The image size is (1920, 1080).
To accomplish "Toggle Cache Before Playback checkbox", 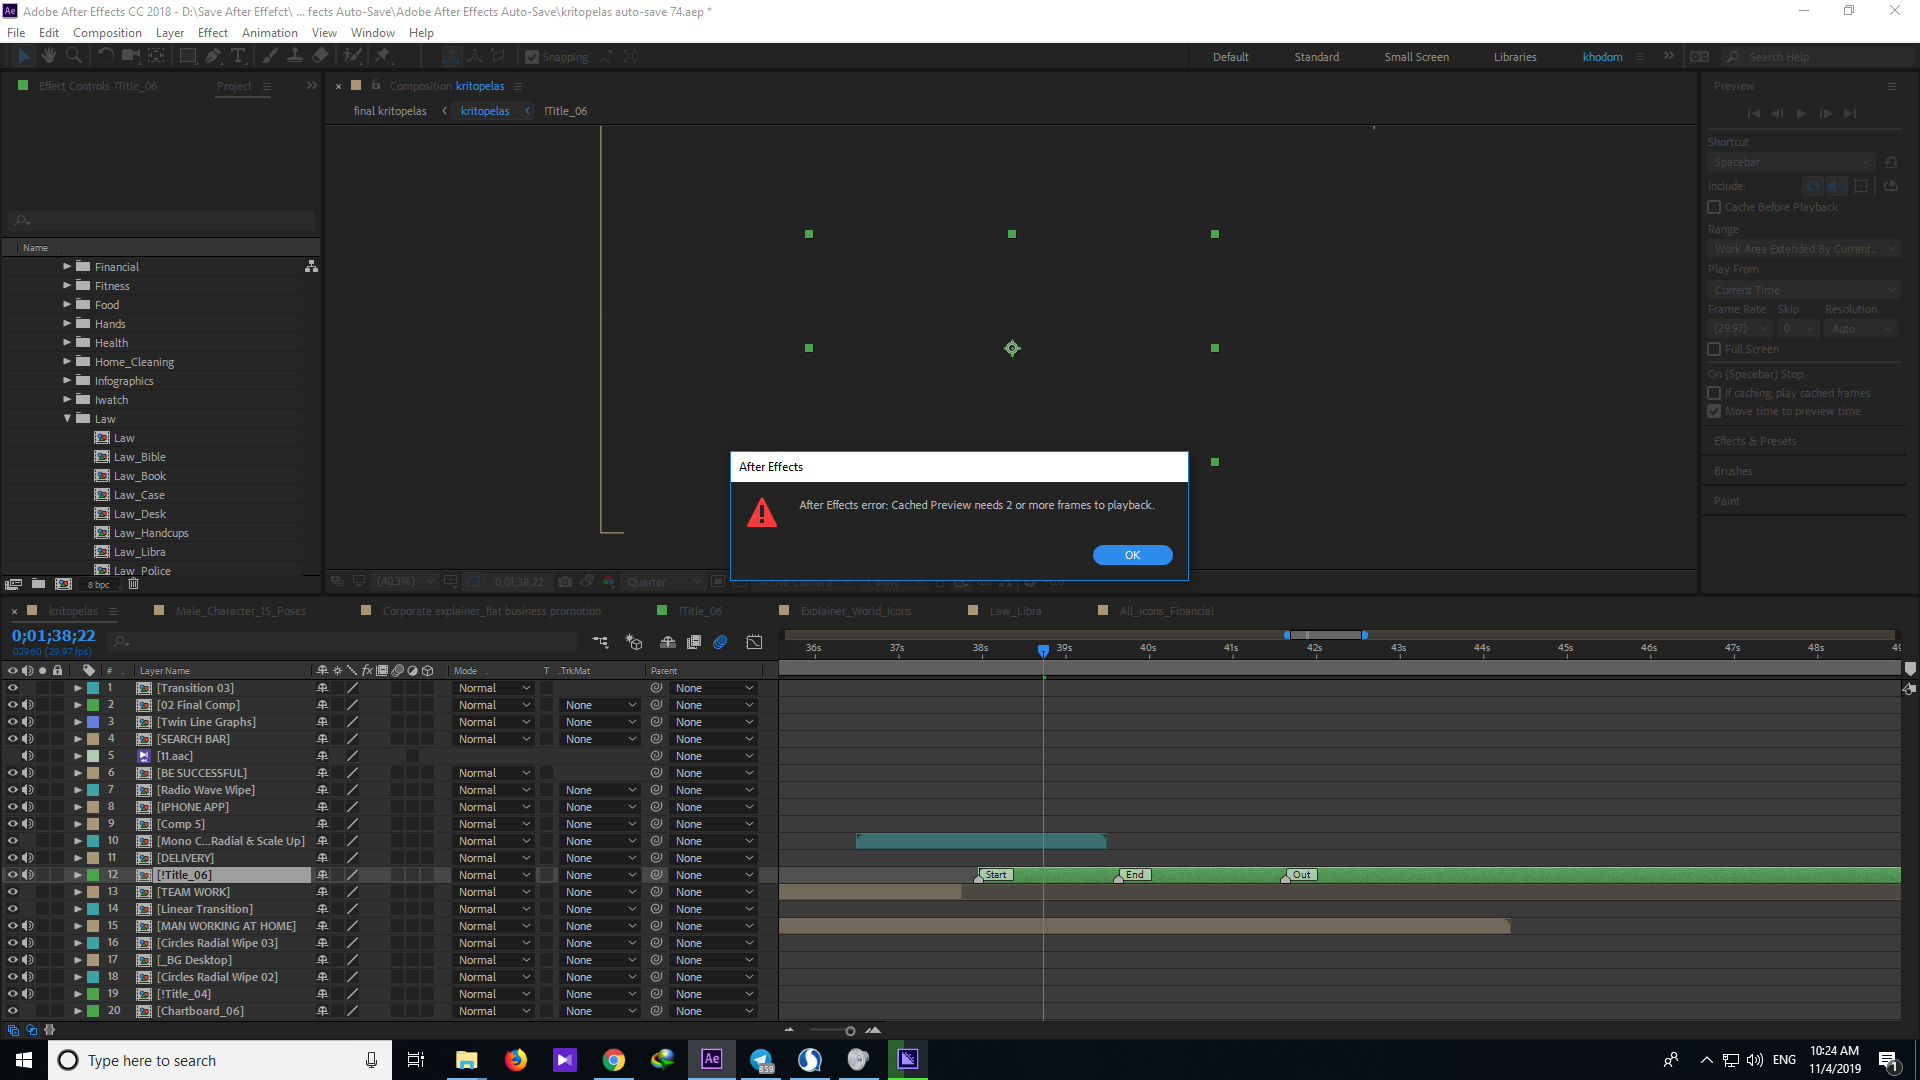I will 1714,207.
